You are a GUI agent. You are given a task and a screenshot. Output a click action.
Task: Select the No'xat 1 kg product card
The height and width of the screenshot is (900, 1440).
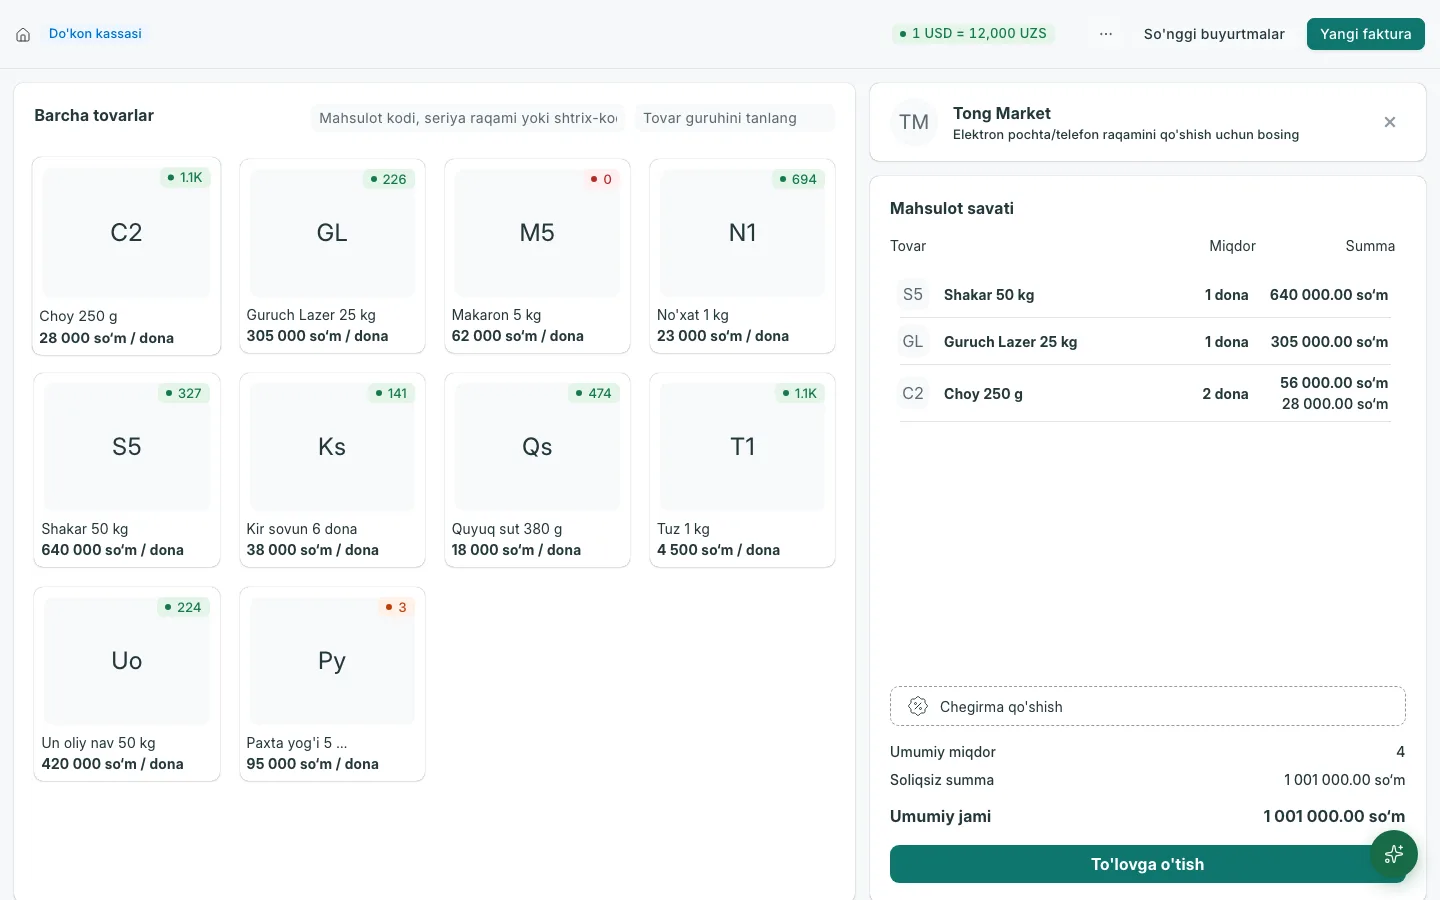(742, 256)
